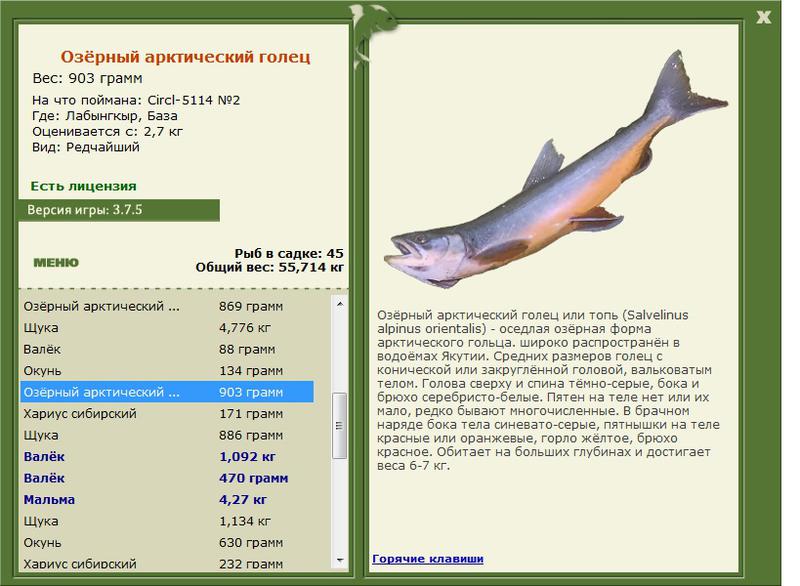800x586 pixels.
Task: Click the fish description paragraph
Action: (x=548, y=390)
